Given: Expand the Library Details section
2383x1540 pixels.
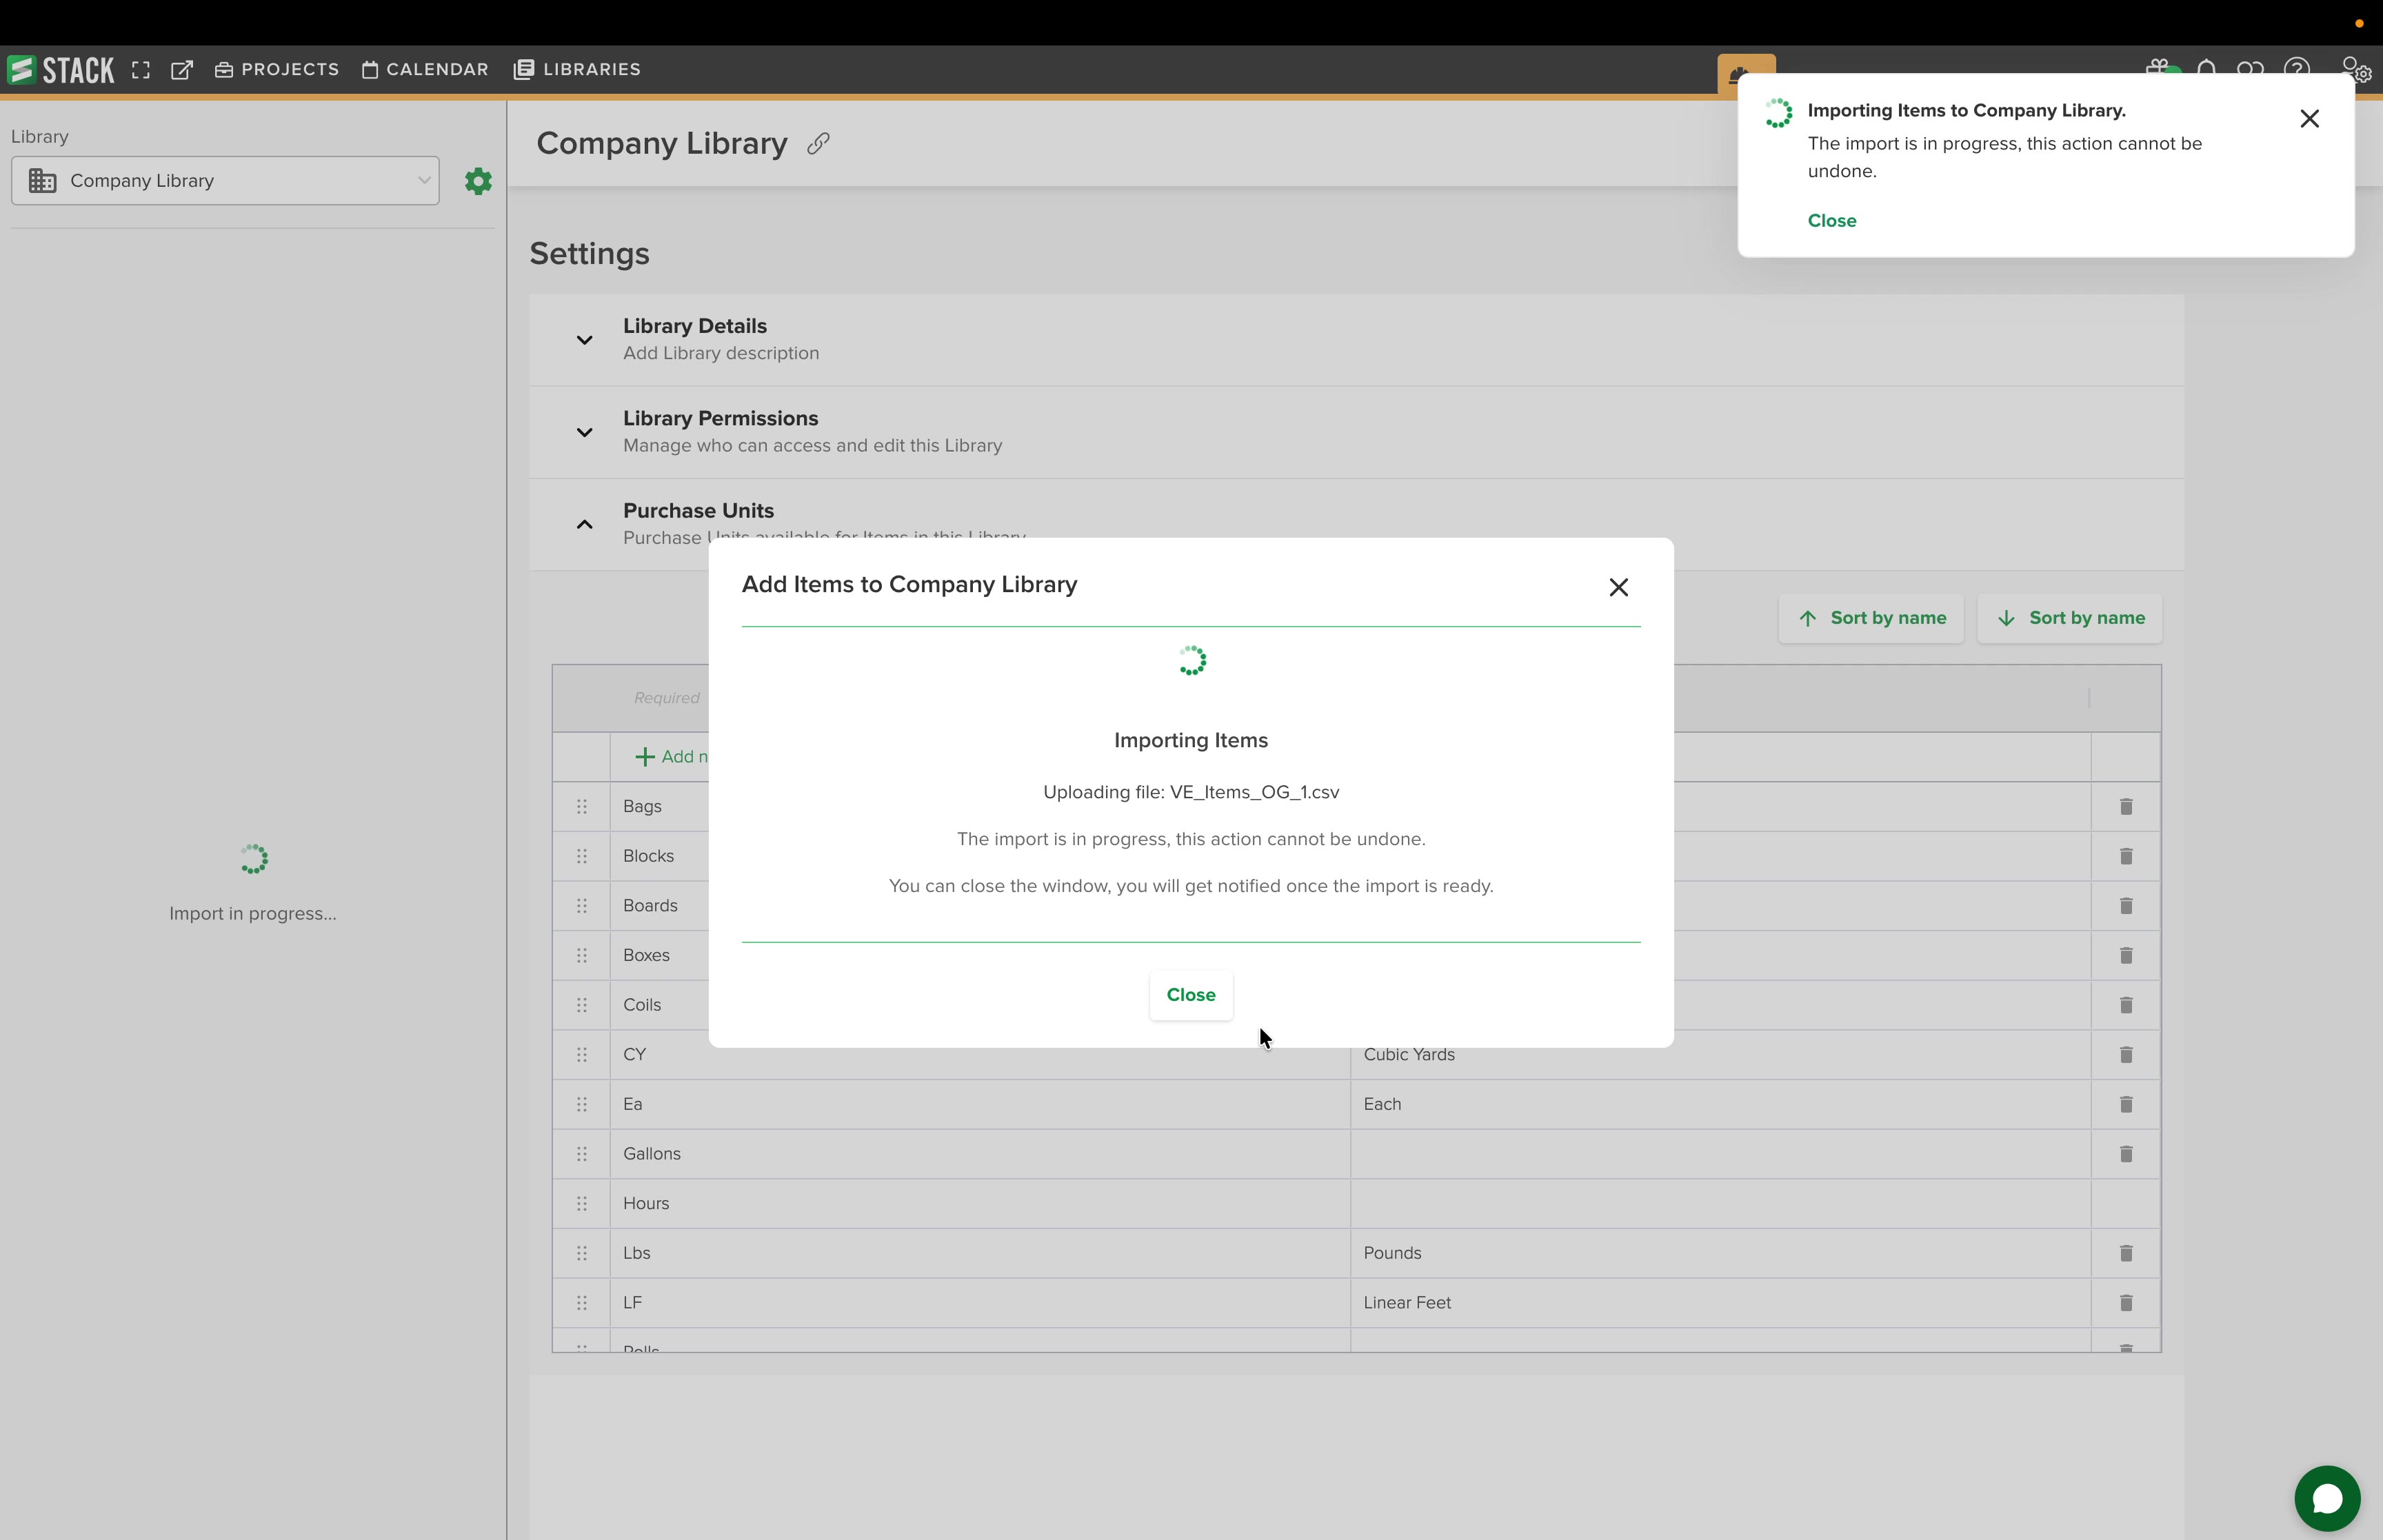Looking at the screenshot, I should tap(584, 340).
